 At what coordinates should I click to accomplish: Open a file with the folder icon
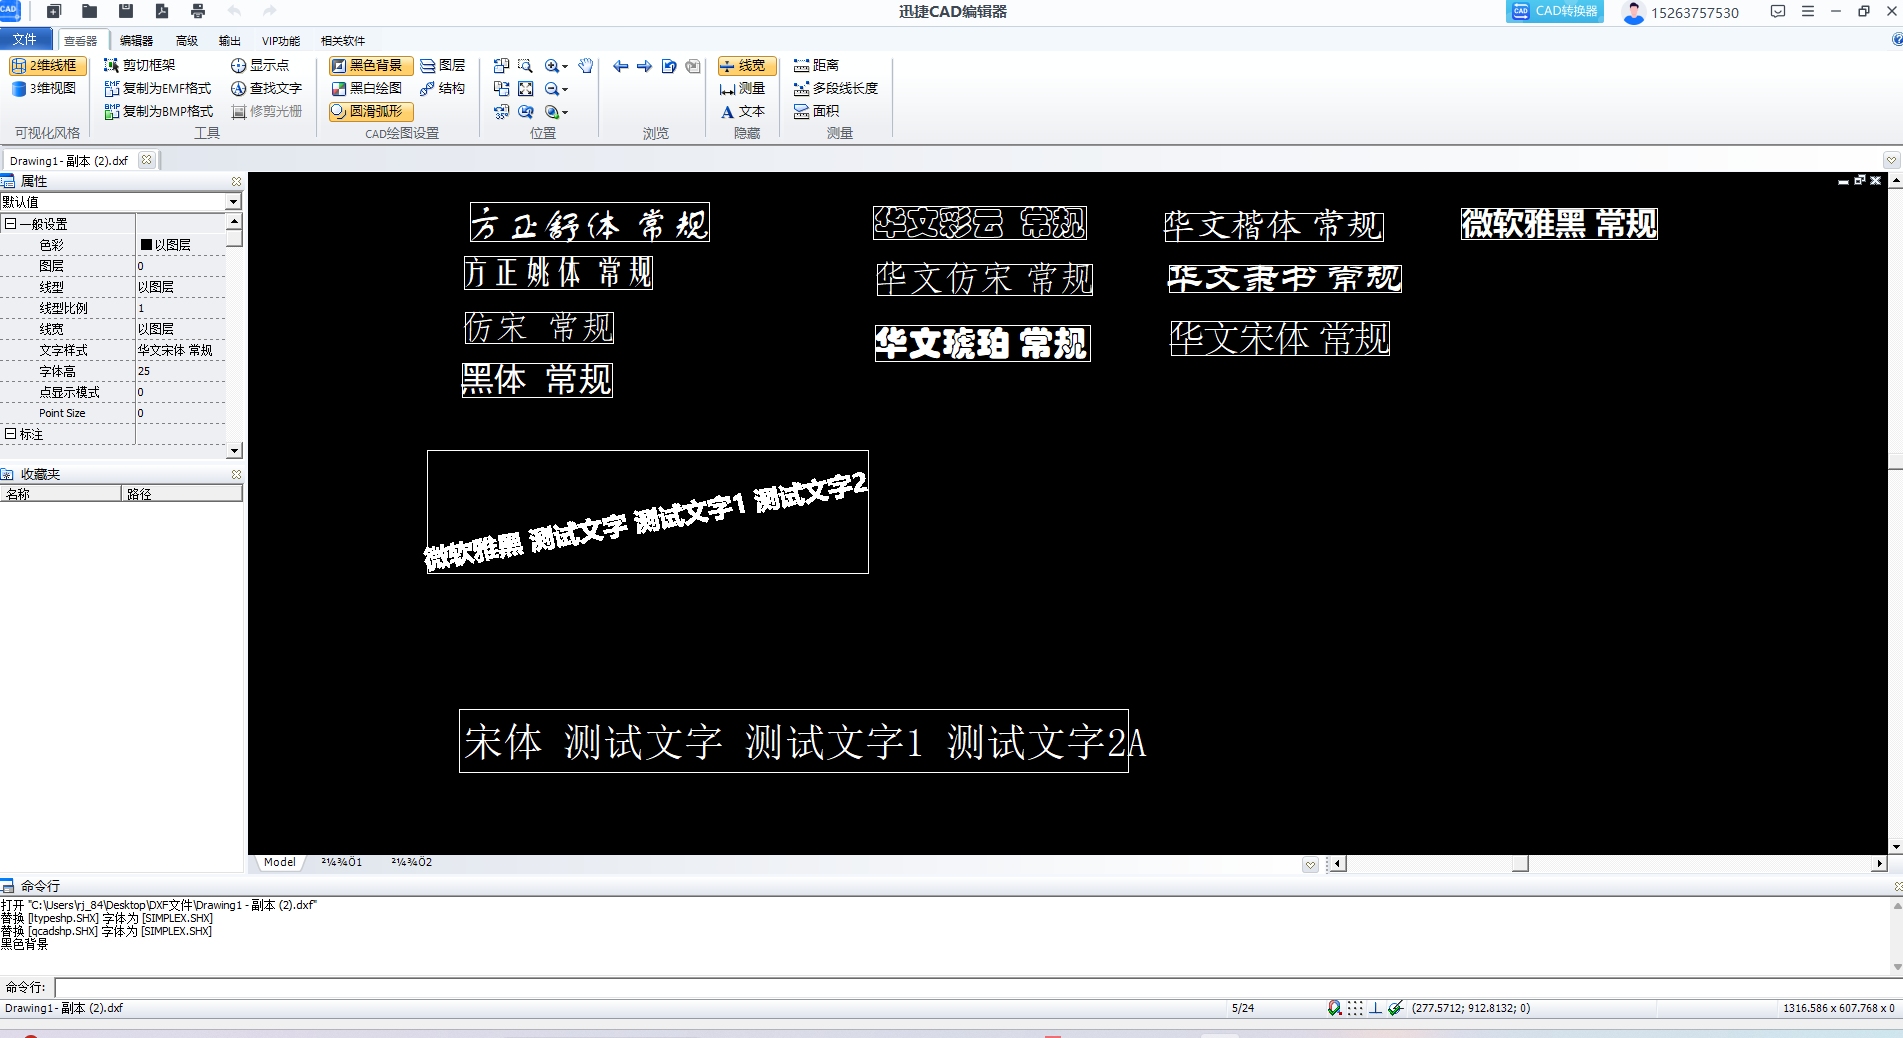click(x=90, y=11)
